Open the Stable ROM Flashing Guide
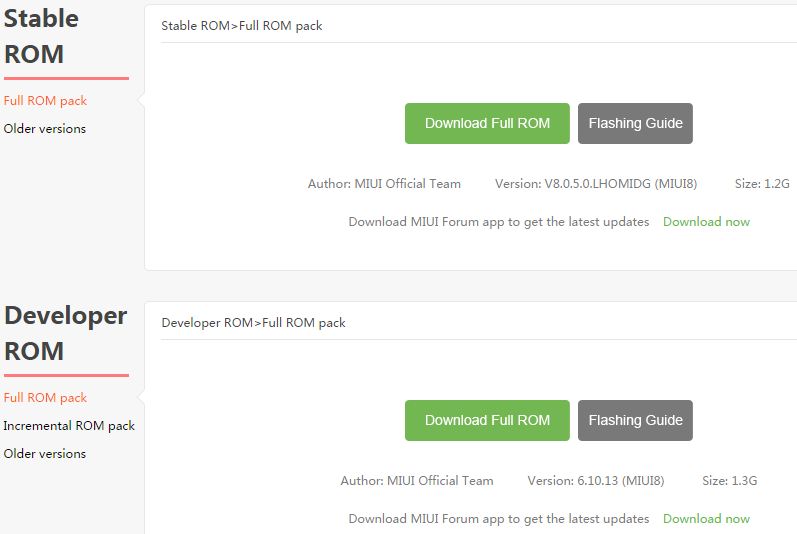This screenshot has height=534, width=797. click(635, 124)
